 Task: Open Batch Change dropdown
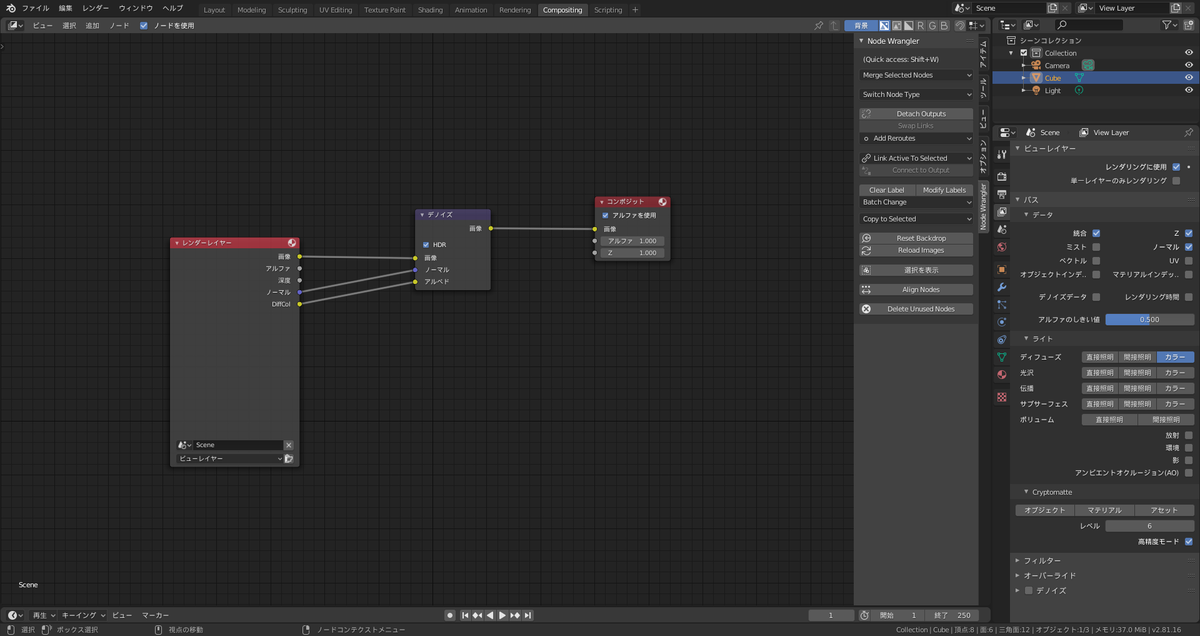tap(916, 202)
